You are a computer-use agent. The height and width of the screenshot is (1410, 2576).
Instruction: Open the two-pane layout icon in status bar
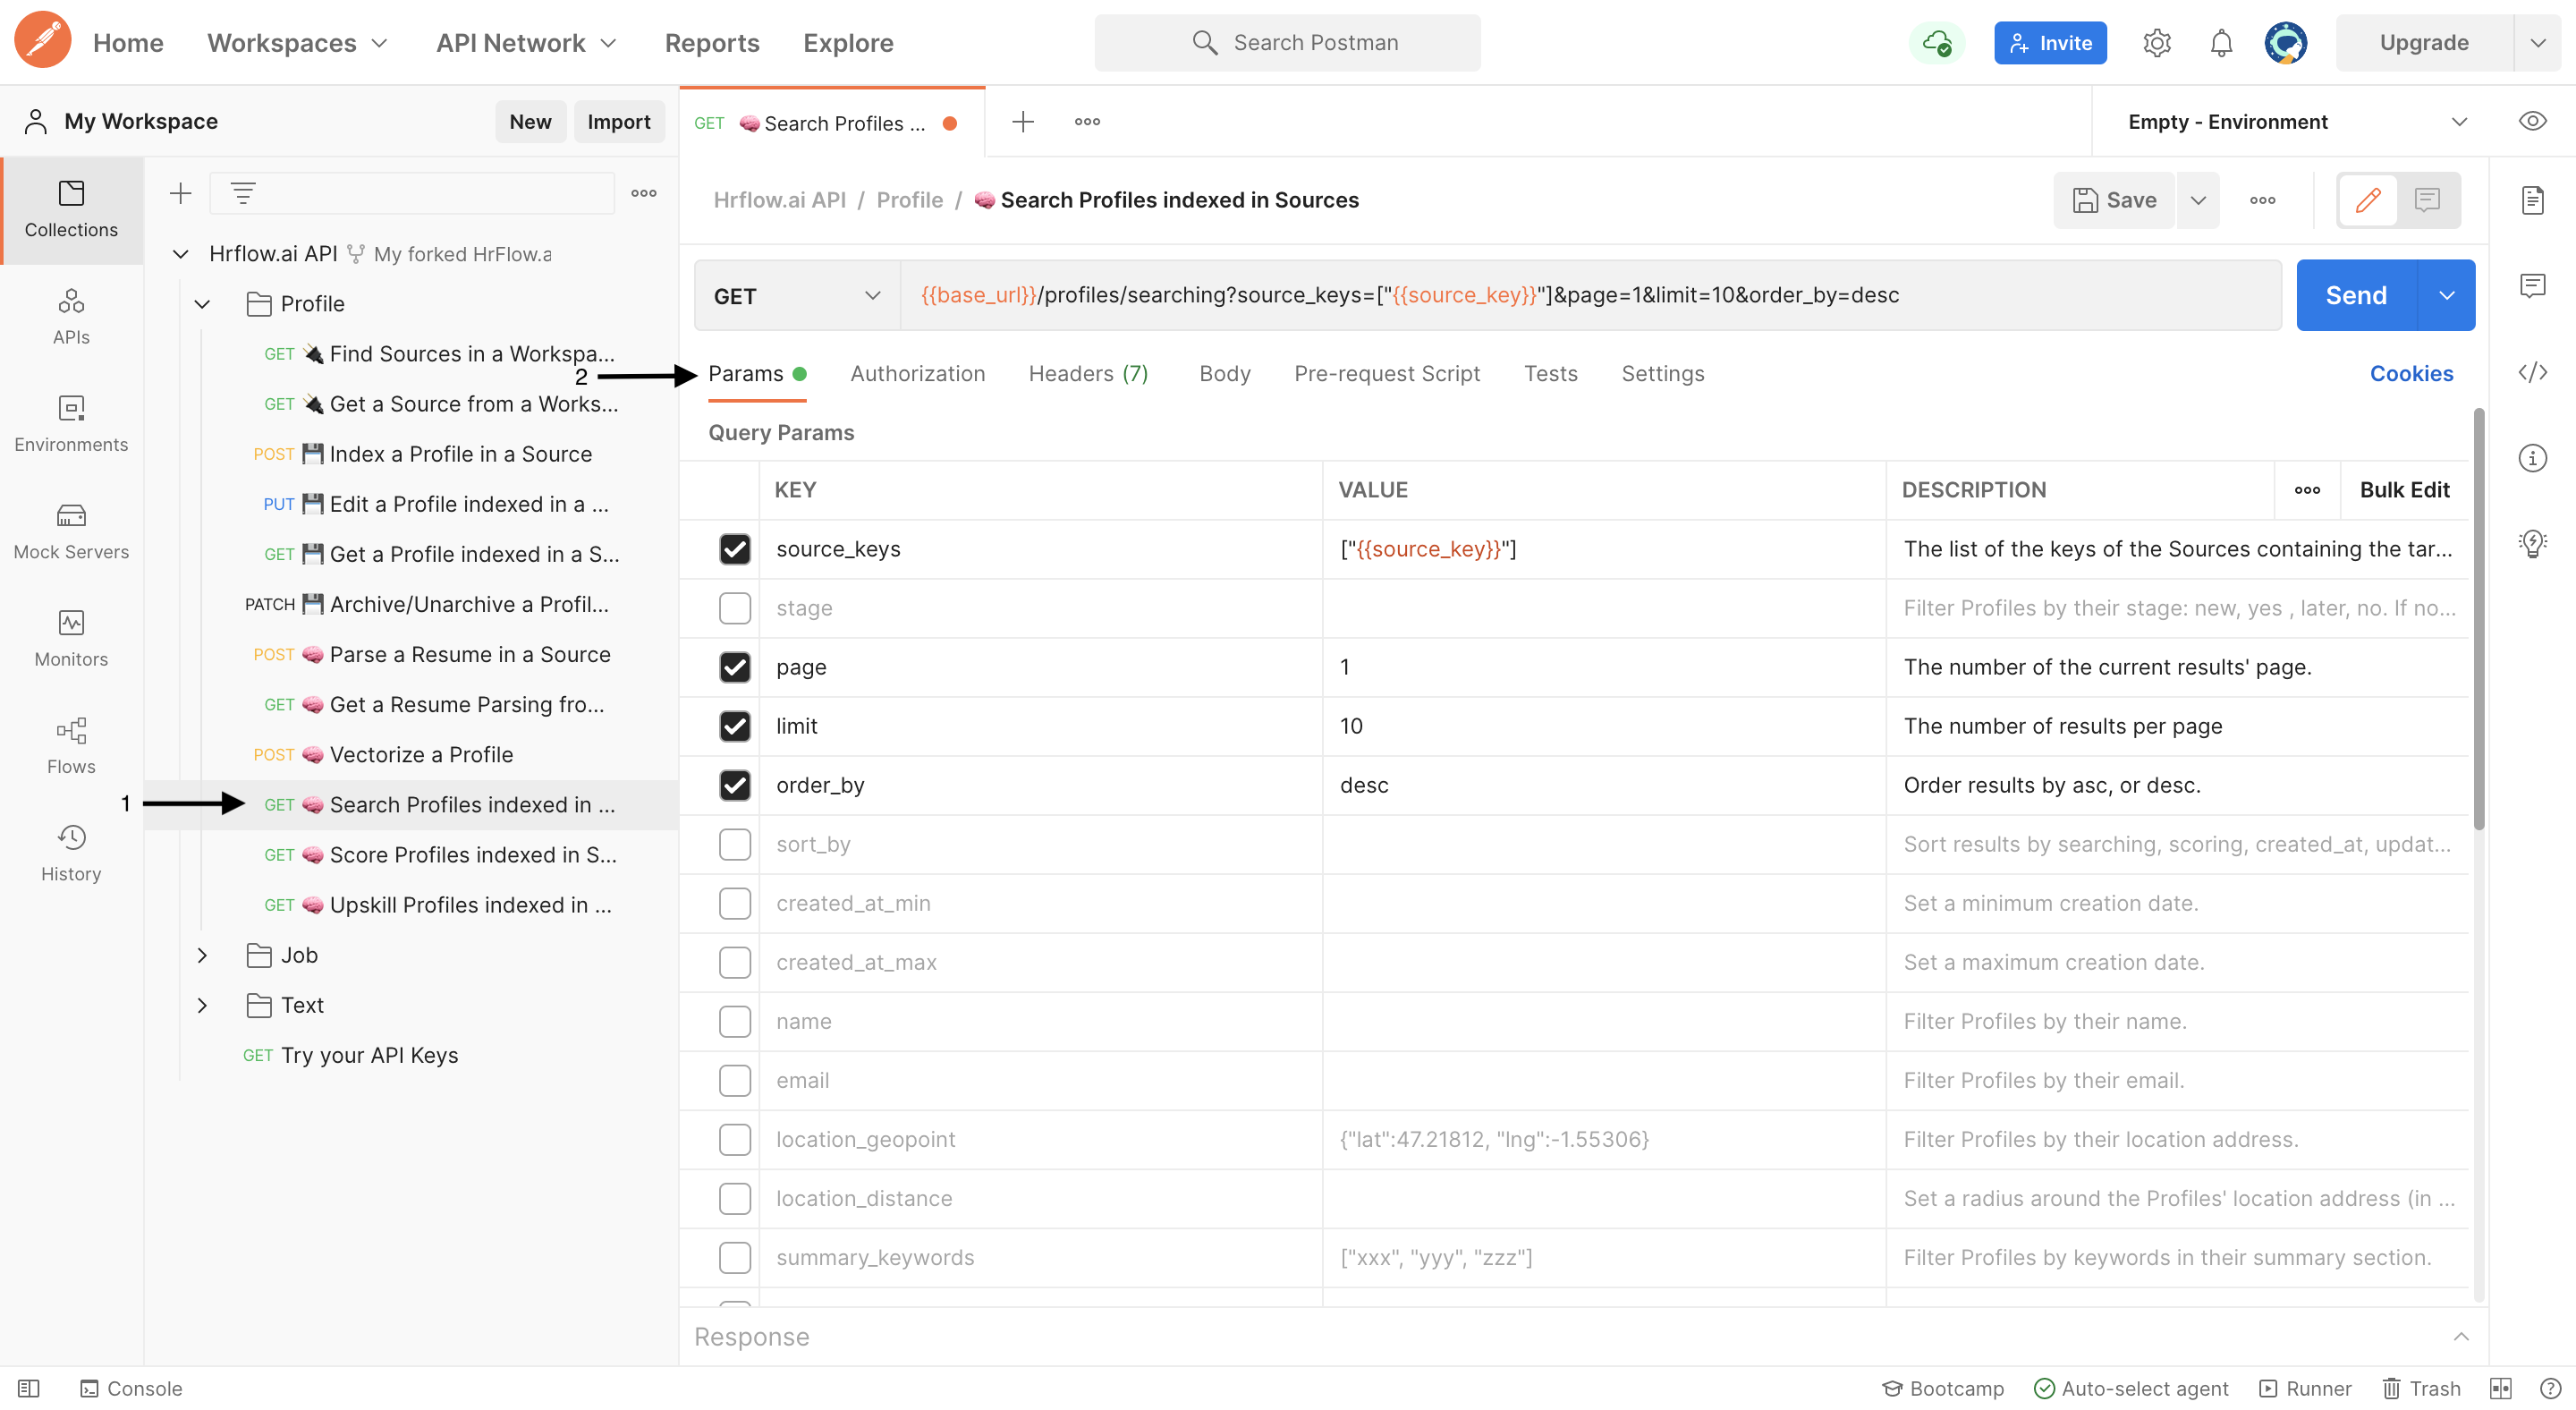(x=2500, y=1388)
